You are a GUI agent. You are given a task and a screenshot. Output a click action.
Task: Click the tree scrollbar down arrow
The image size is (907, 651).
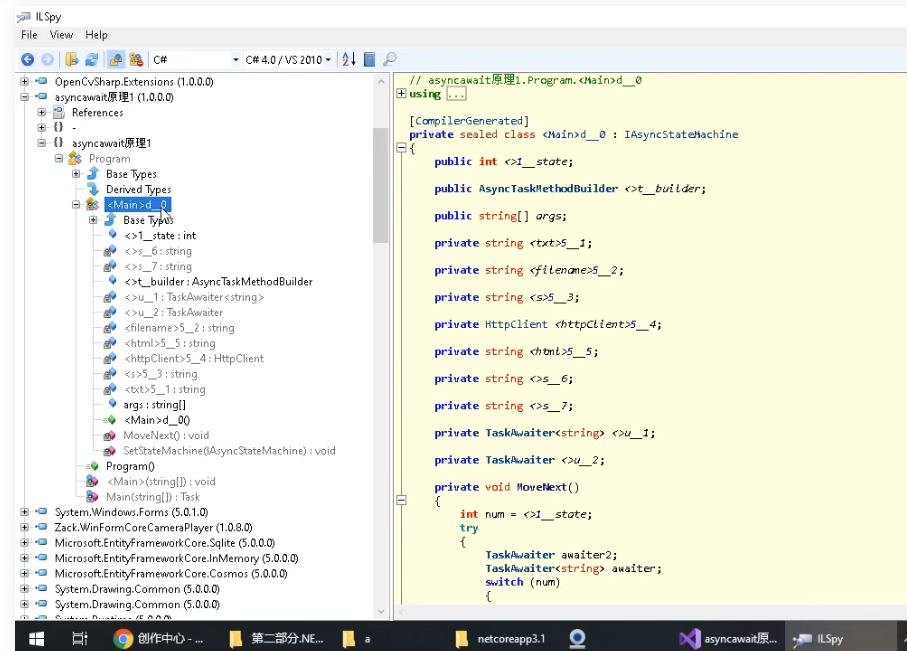(x=381, y=611)
